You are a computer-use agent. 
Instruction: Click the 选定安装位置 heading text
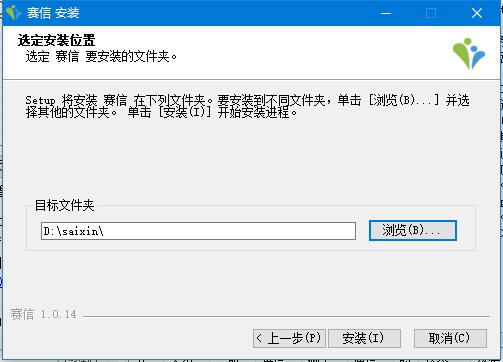[x=56, y=40]
